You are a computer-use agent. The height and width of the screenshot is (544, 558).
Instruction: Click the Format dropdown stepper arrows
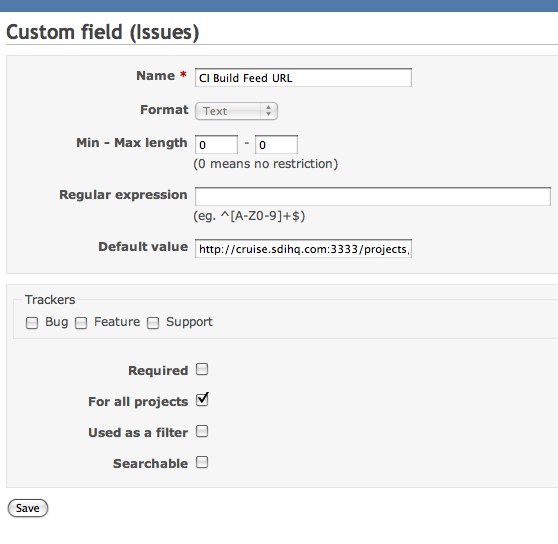click(269, 111)
